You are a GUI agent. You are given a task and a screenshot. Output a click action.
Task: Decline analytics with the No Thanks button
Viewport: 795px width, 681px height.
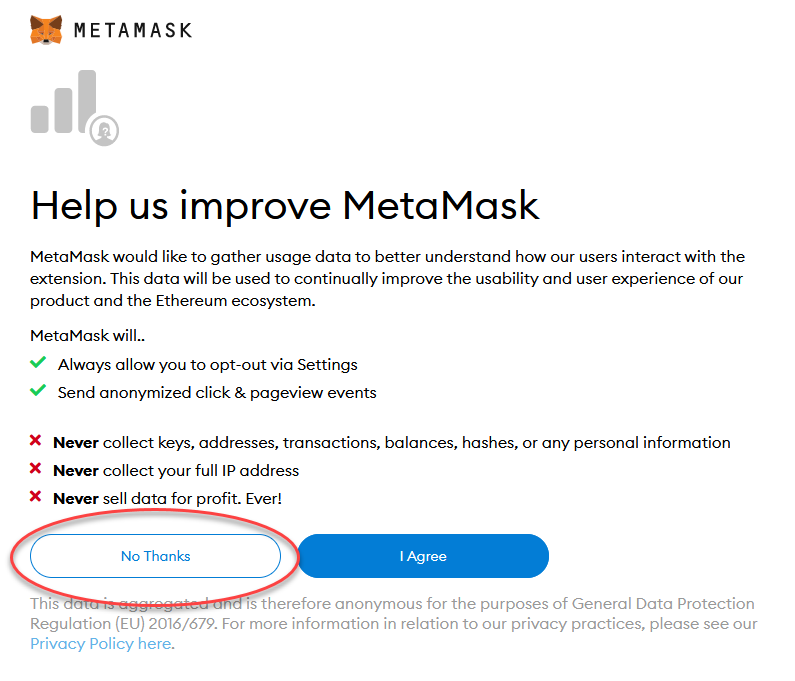[x=155, y=556]
